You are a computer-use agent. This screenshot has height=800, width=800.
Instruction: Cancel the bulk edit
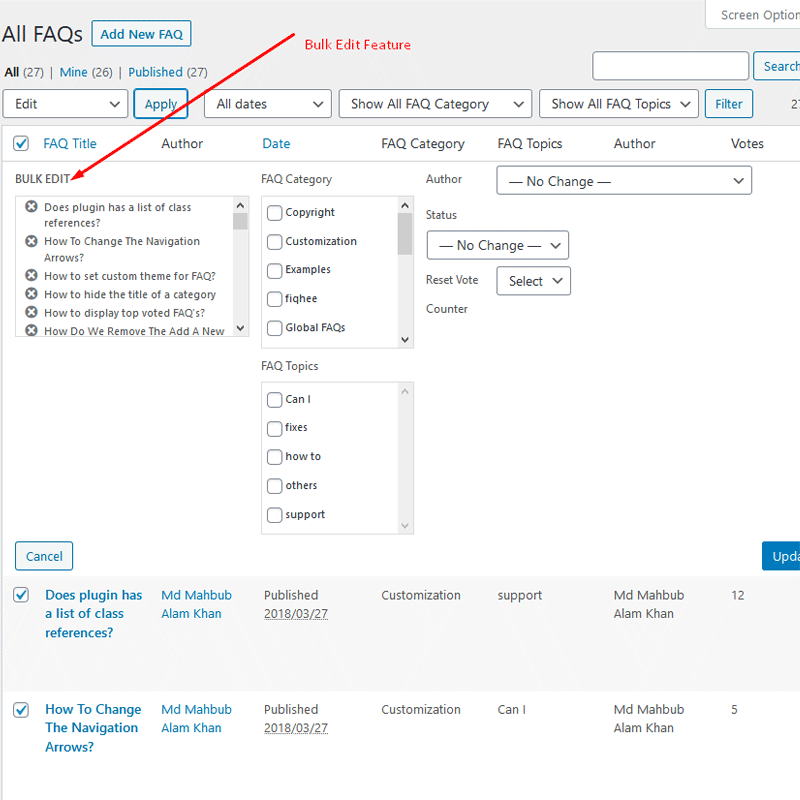click(43, 556)
